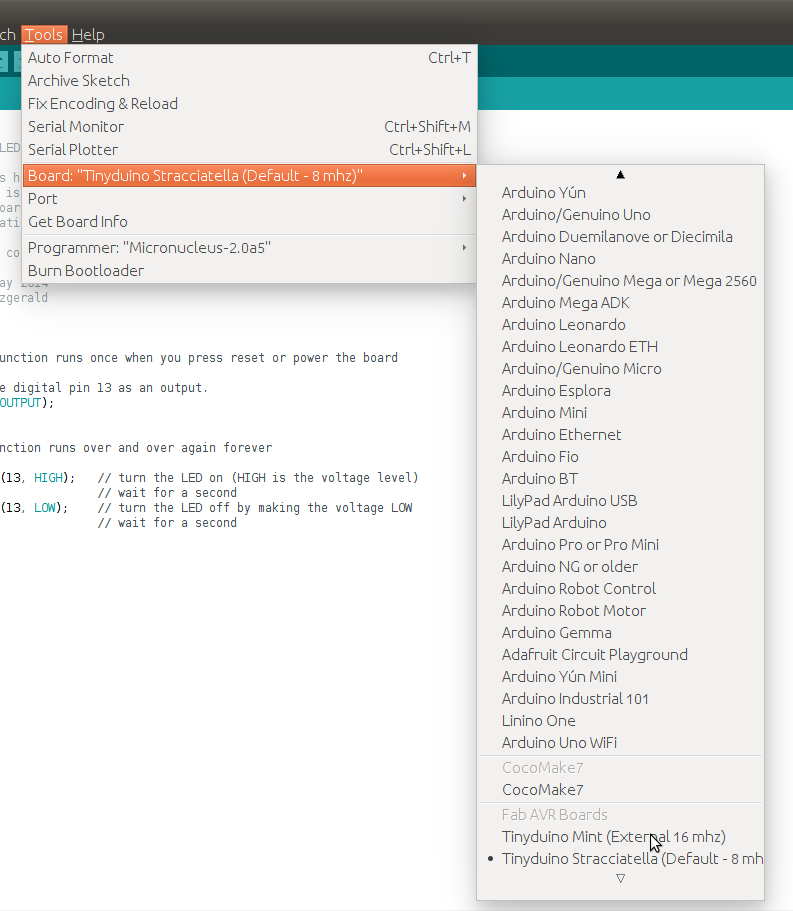Select Arduino Uno WiFi
The image size is (793, 911).
[x=620, y=743]
